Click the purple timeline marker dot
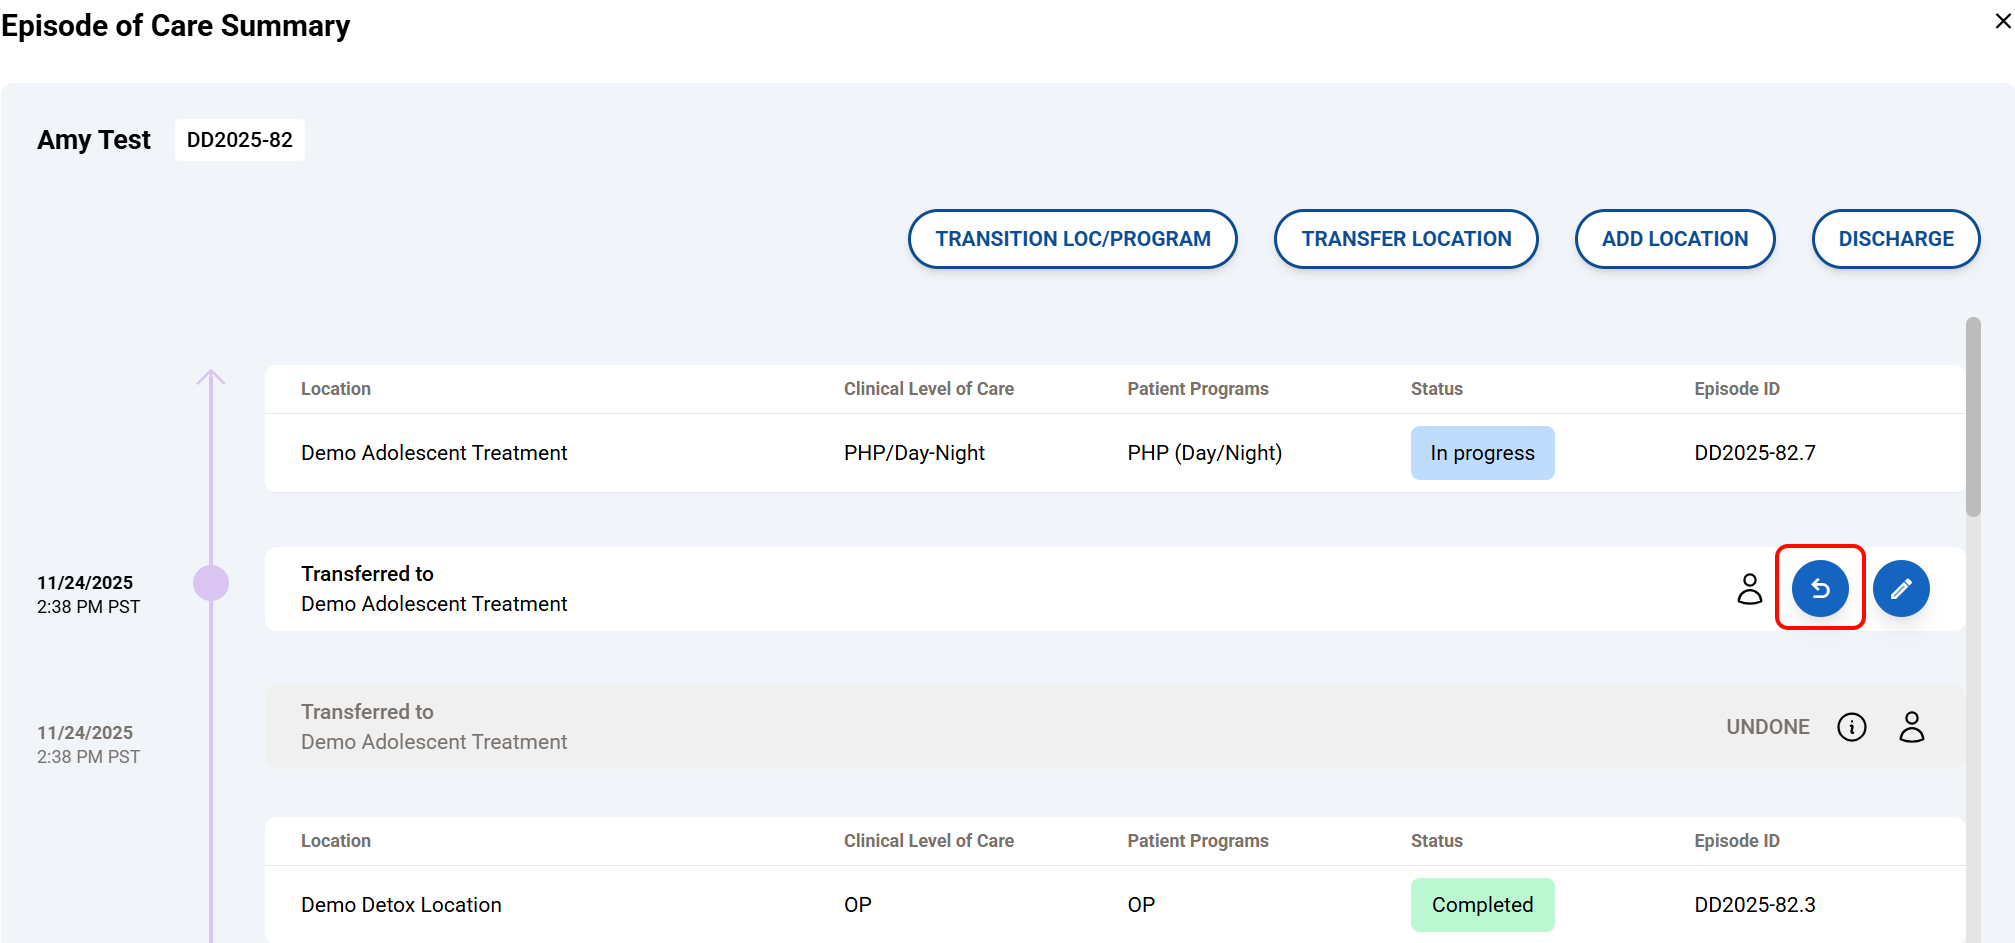The height and width of the screenshot is (943, 2015). pos(211,583)
